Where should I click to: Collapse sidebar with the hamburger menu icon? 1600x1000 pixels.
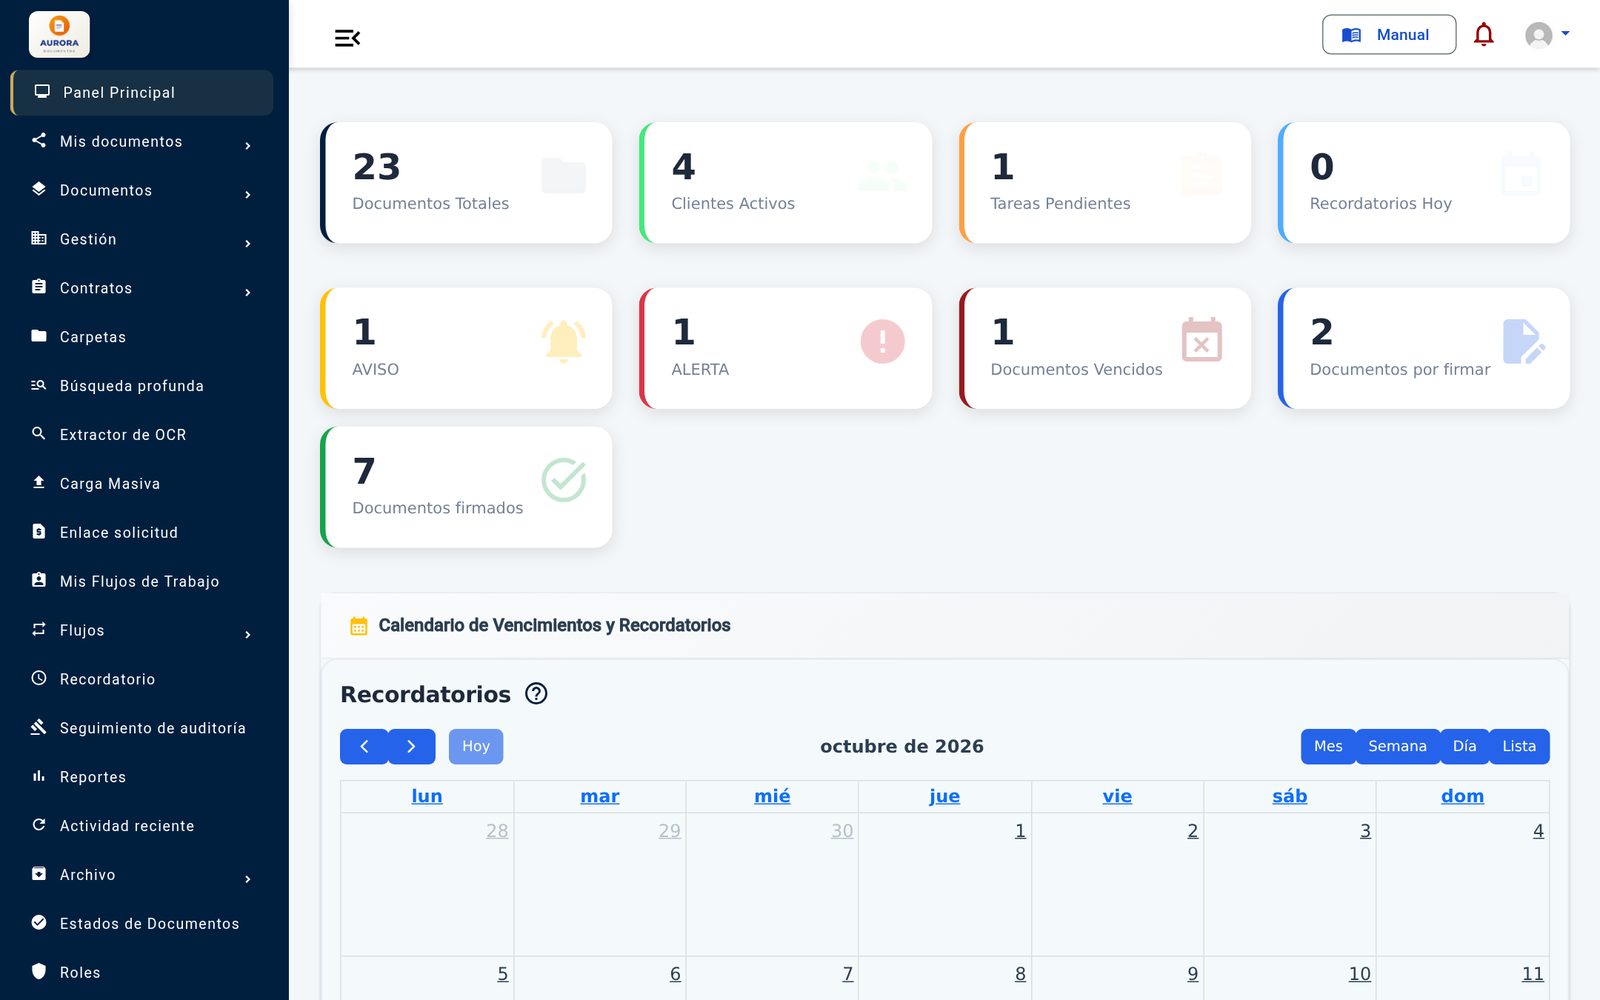pos(347,38)
